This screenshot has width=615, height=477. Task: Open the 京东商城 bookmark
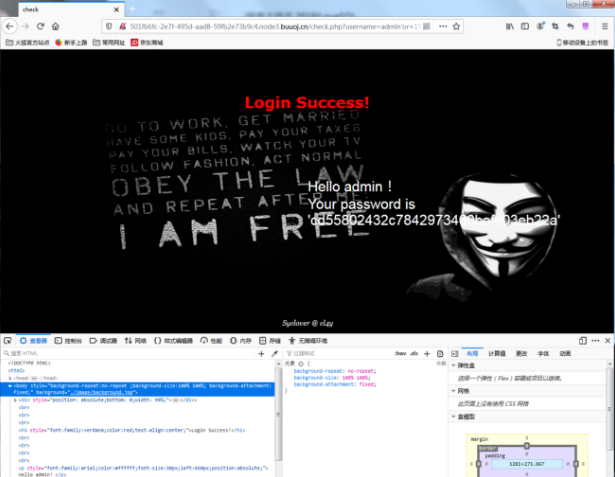pos(147,42)
